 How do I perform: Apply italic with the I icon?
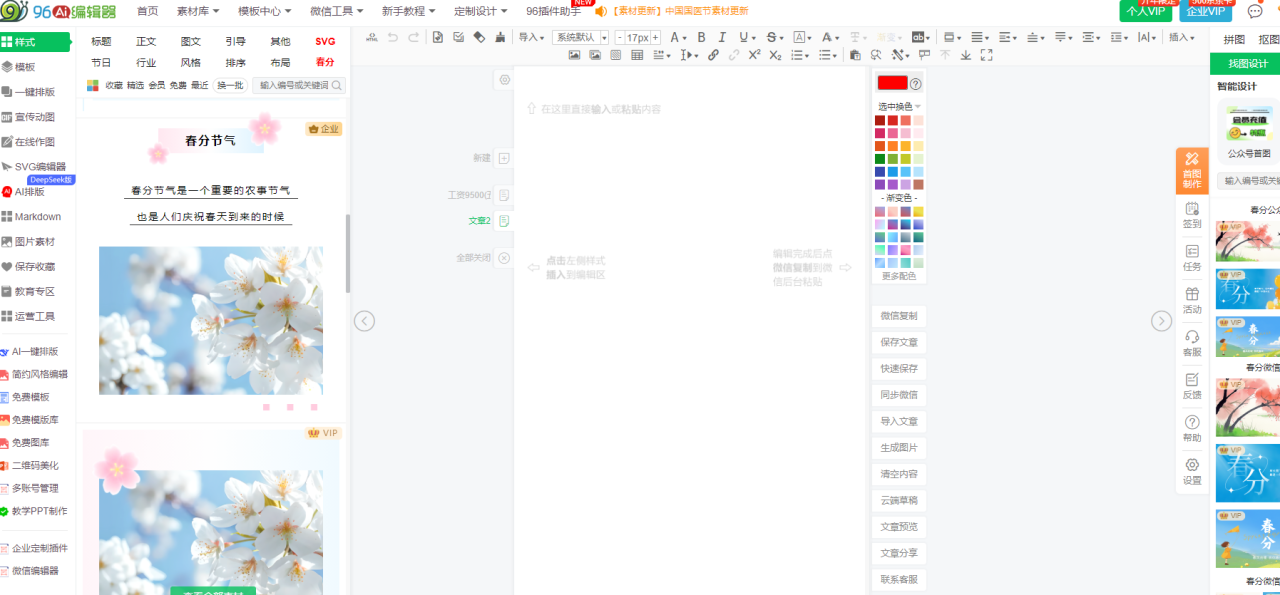pos(723,37)
